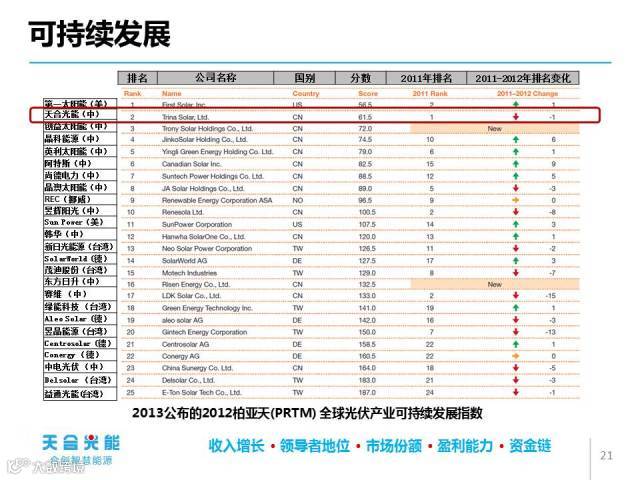Viewport: 640px width, 480px height.
Task: Click the blue text 资金链
Action: tap(530, 446)
